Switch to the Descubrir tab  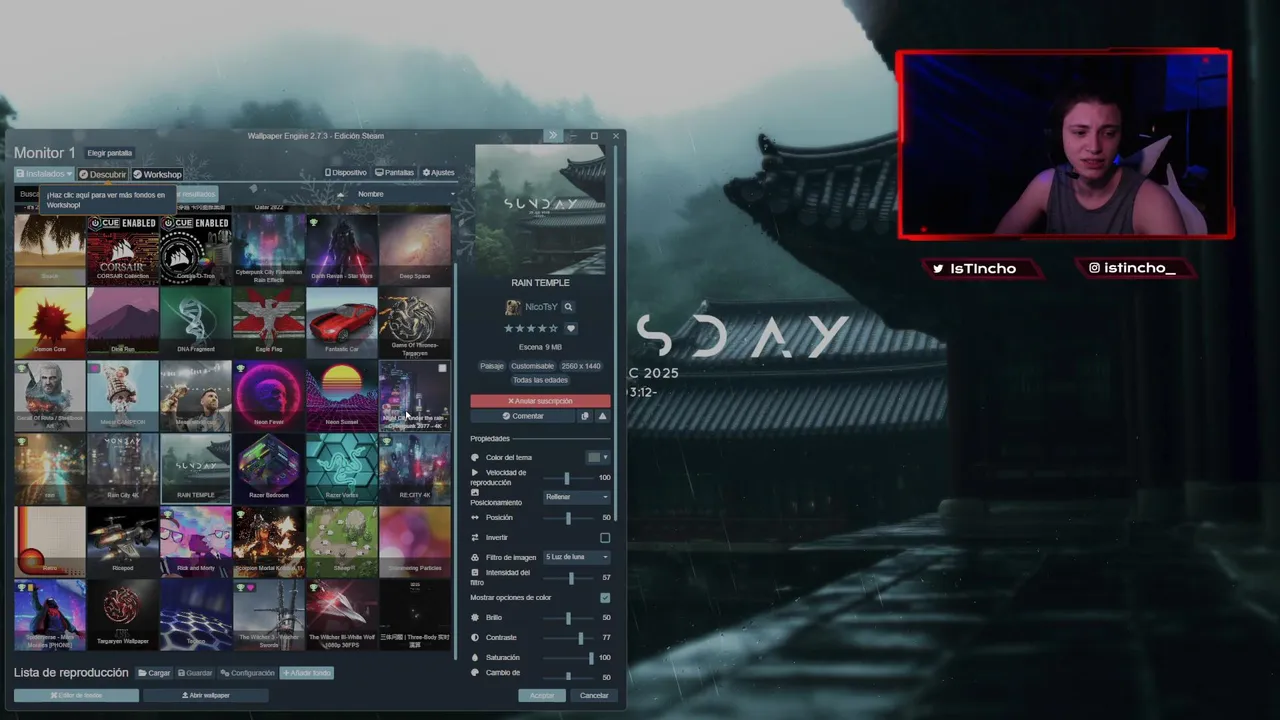(x=103, y=174)
